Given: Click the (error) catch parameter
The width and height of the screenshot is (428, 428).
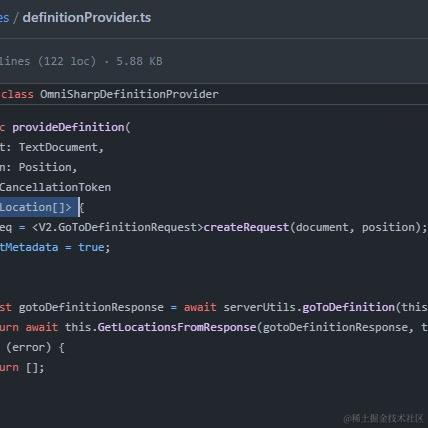Looking at the screenshot, I should pyautogui.click(x=29, y=348).
